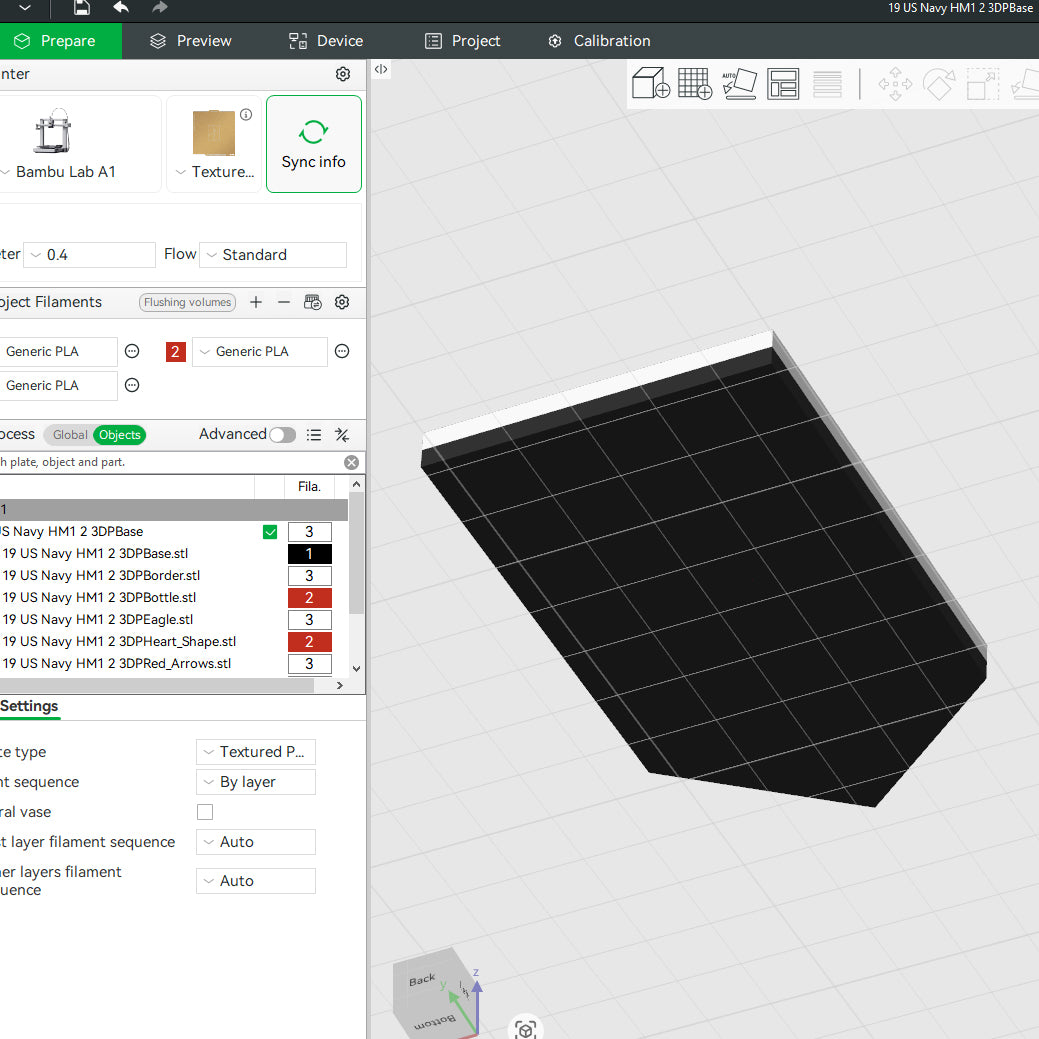Open printer settings gear icon
The height and width of the screenshot is (1039, 1039).
[x=343, y=74]
